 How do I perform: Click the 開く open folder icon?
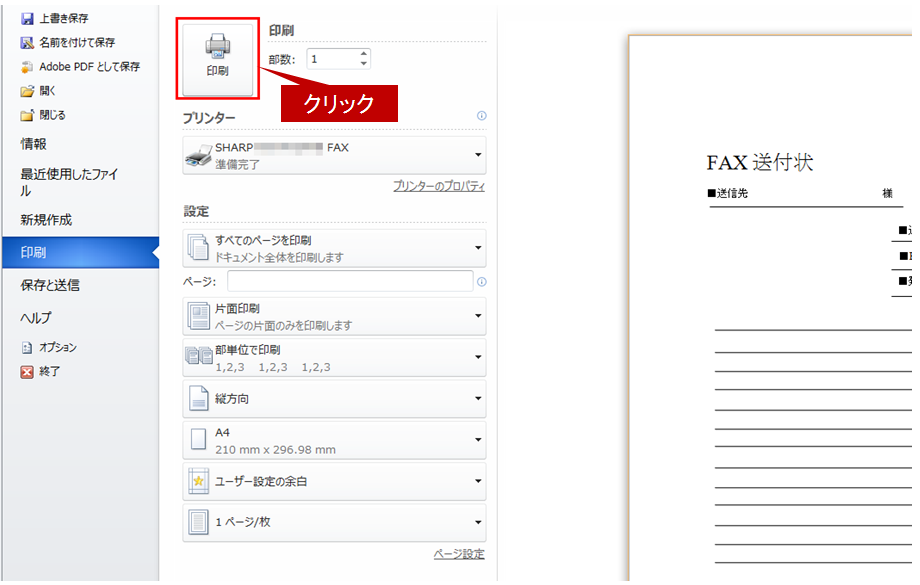[x=27, y=91]
